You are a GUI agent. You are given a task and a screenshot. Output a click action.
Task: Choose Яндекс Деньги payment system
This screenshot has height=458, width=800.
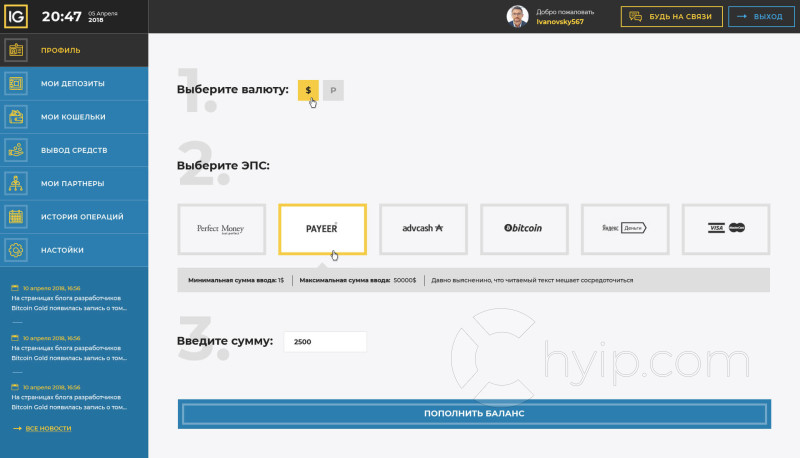click(625, 229)
